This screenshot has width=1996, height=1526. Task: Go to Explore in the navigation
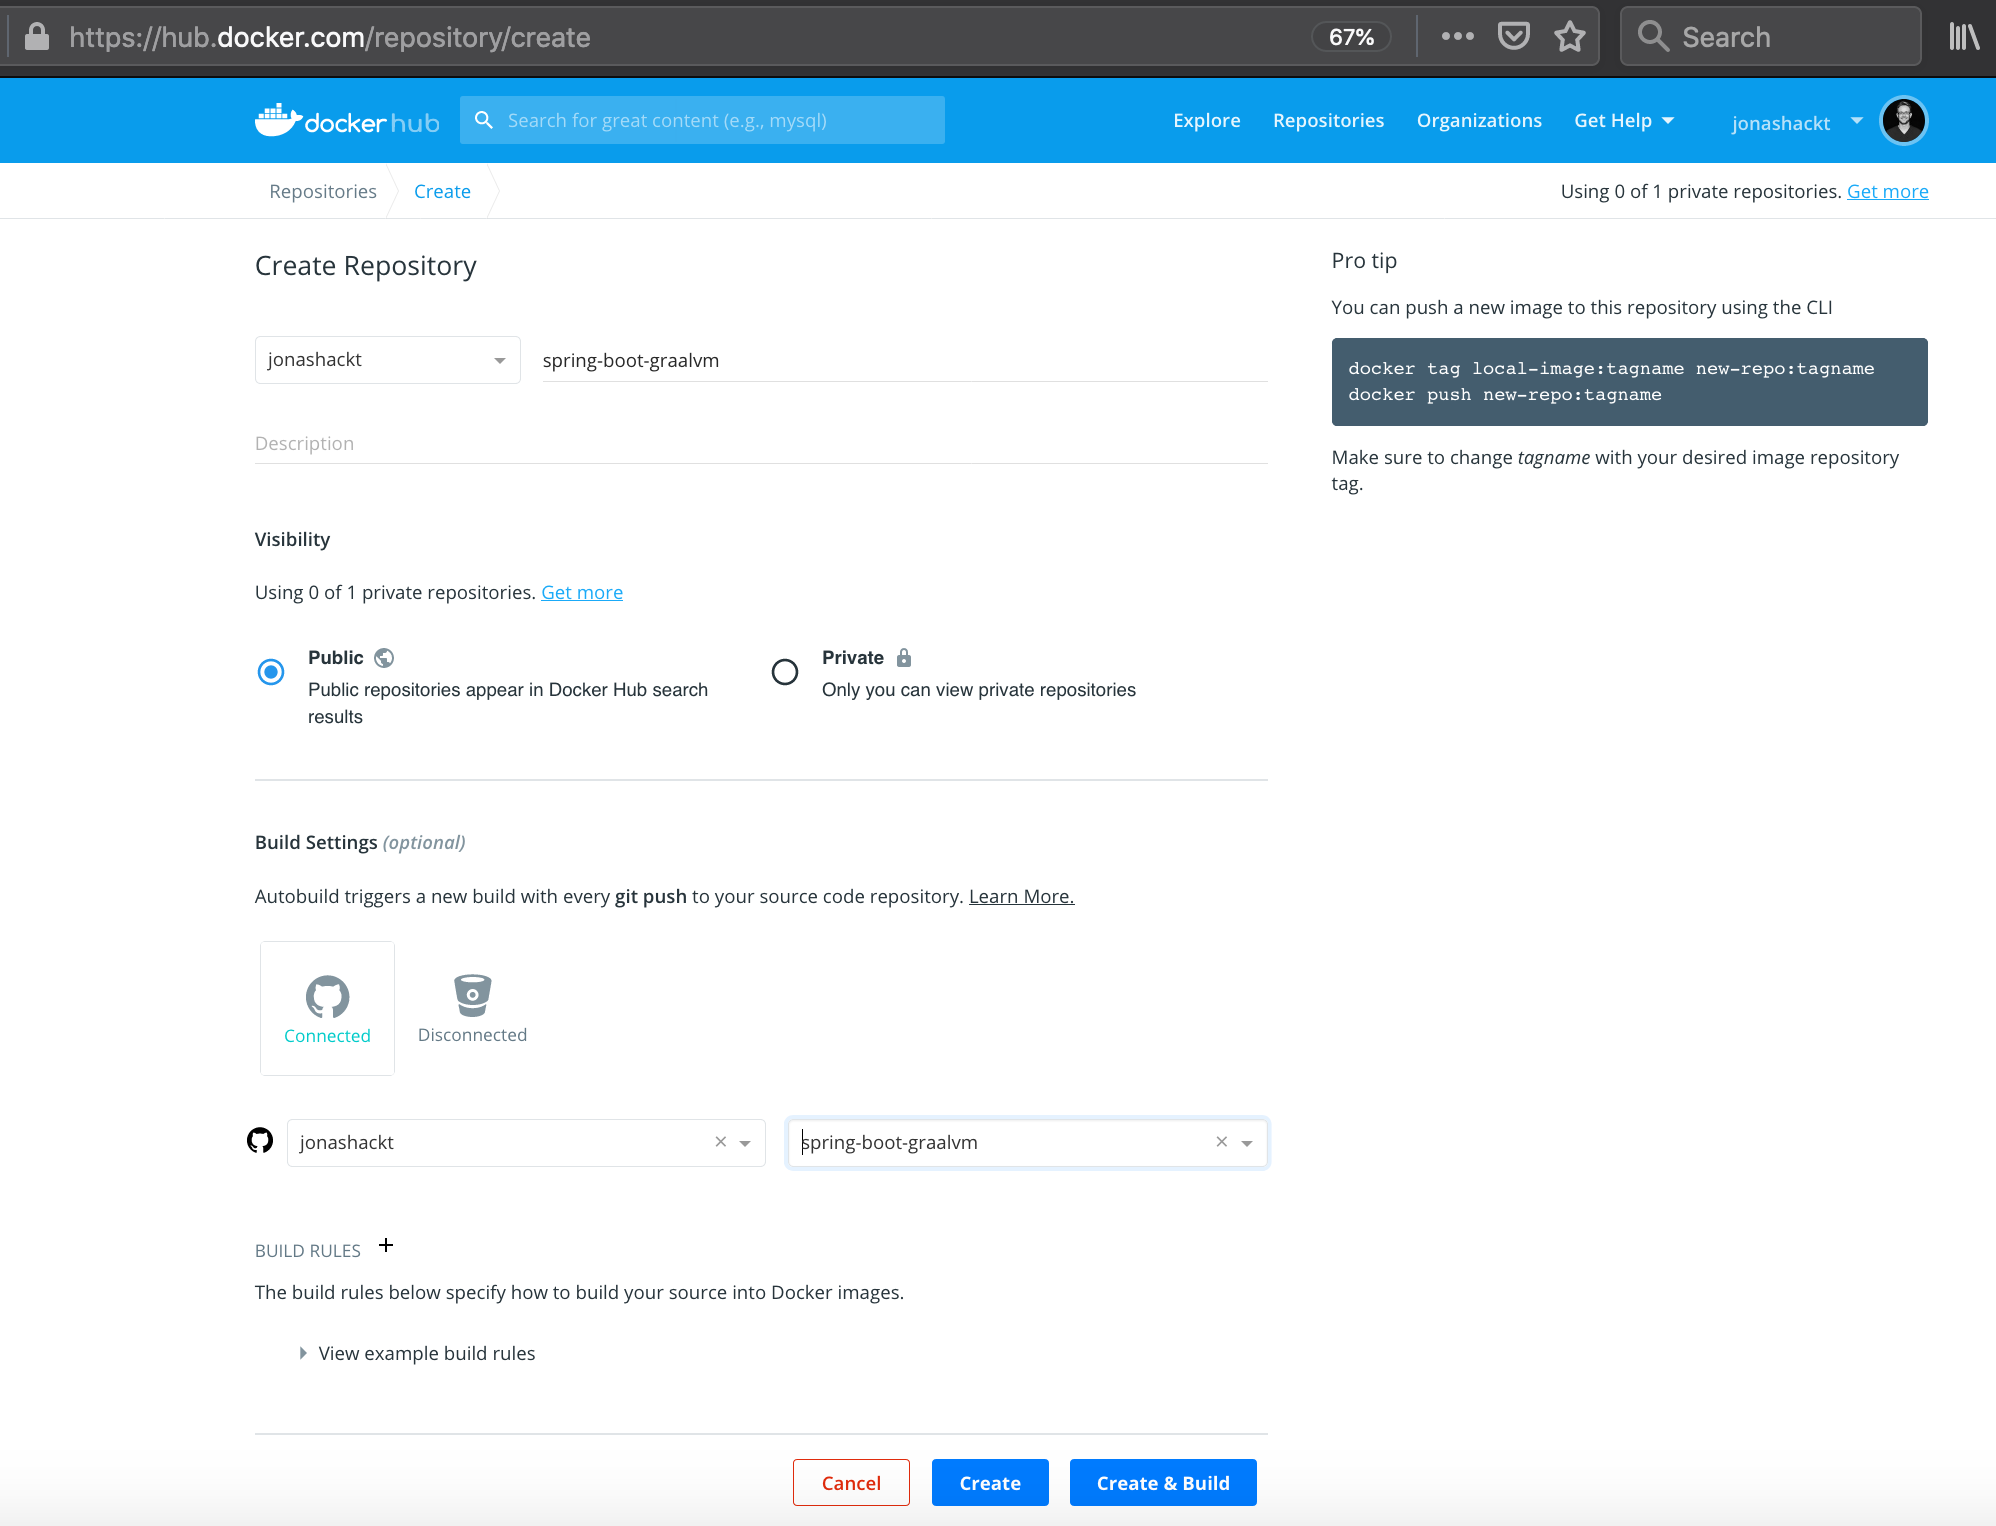click(x=1206, y=121)
